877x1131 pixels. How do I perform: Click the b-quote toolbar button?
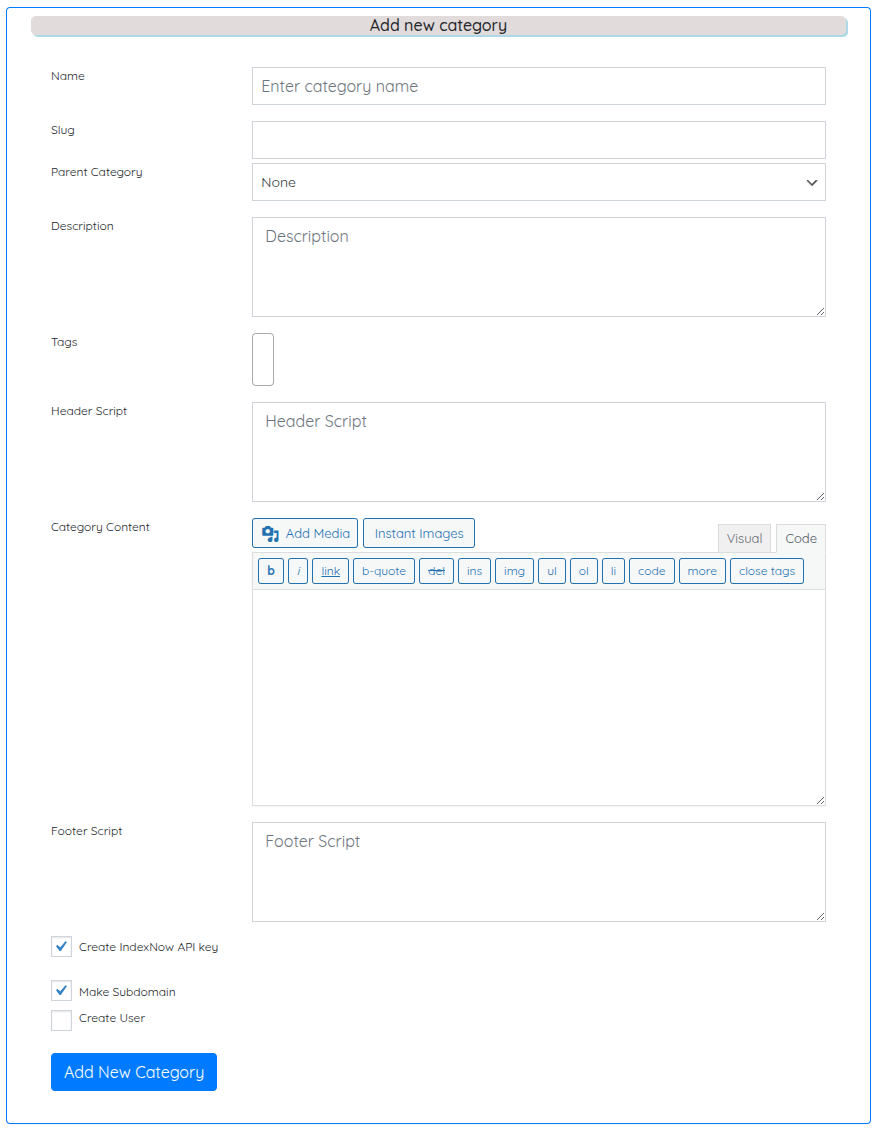[384, 571]
